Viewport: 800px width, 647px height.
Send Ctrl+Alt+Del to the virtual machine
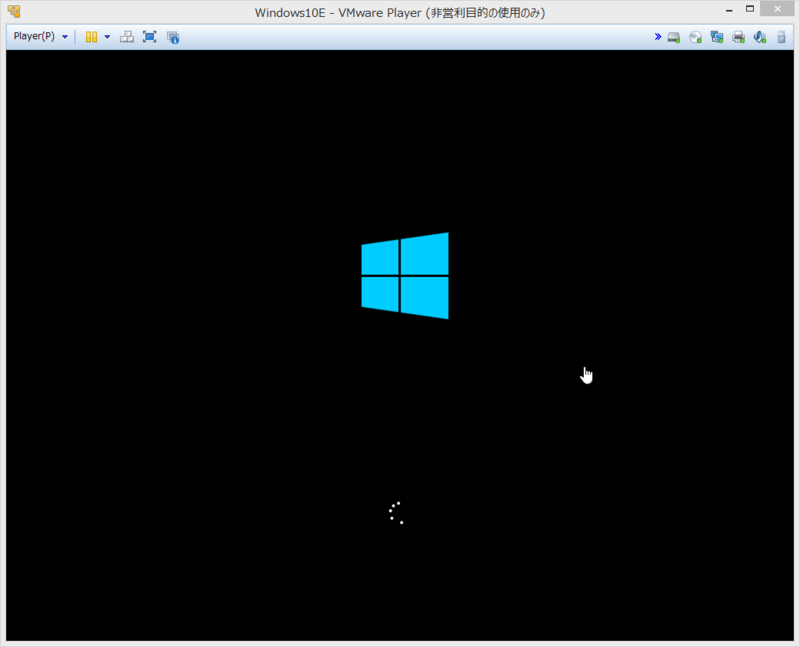(x=127, y=37)
